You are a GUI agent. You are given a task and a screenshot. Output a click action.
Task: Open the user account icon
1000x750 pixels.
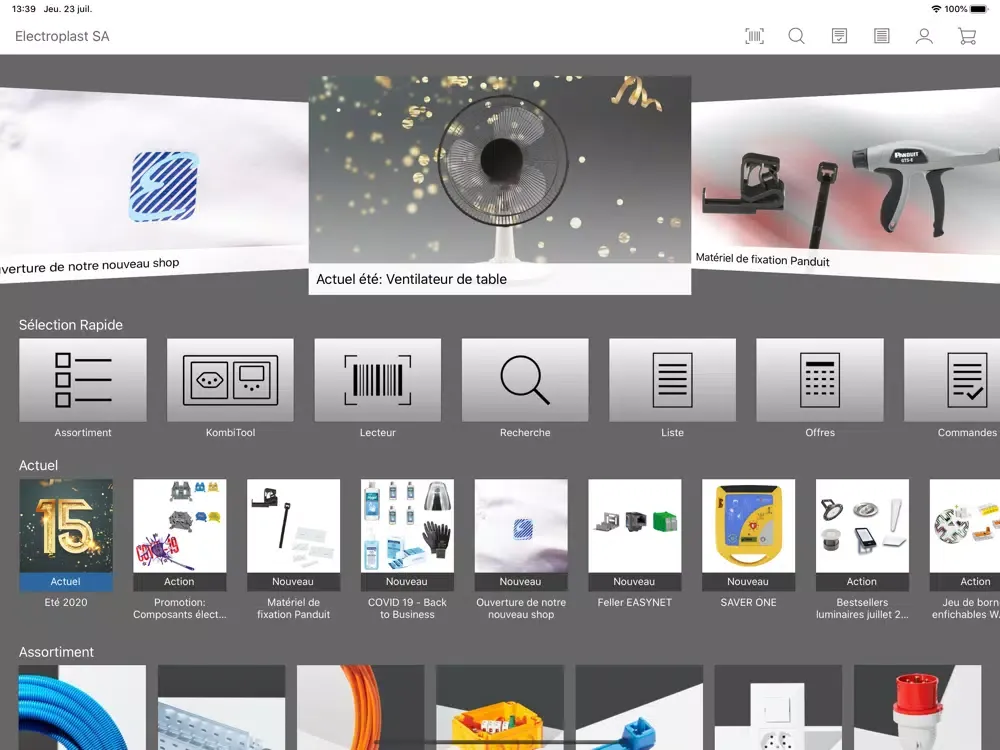tap(924, 36)
